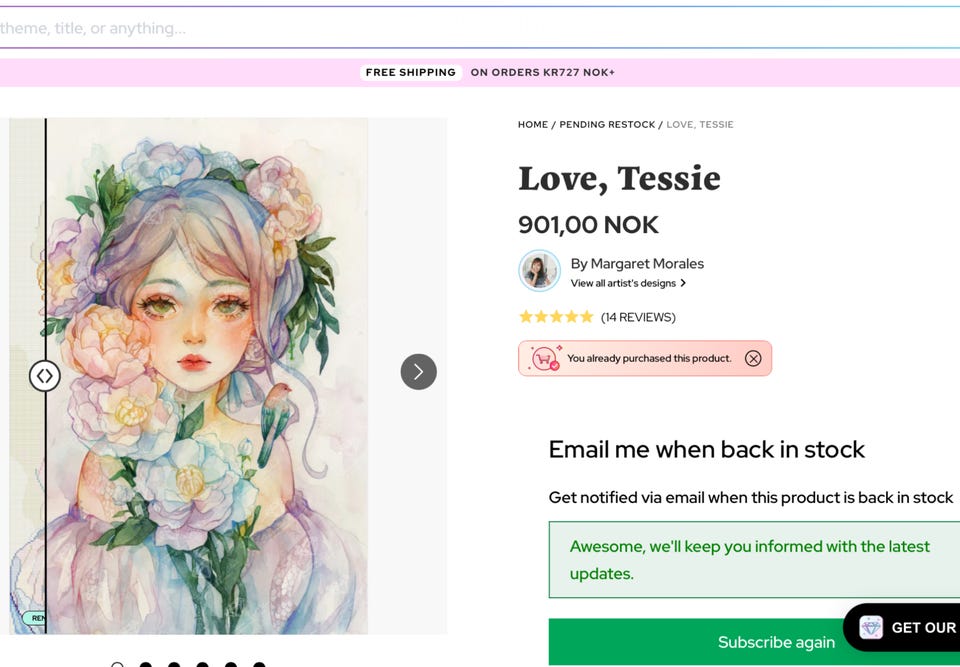The image size is (960, 667).
Task: Go to Home in breadcrumb
Action: pos(533,125)
